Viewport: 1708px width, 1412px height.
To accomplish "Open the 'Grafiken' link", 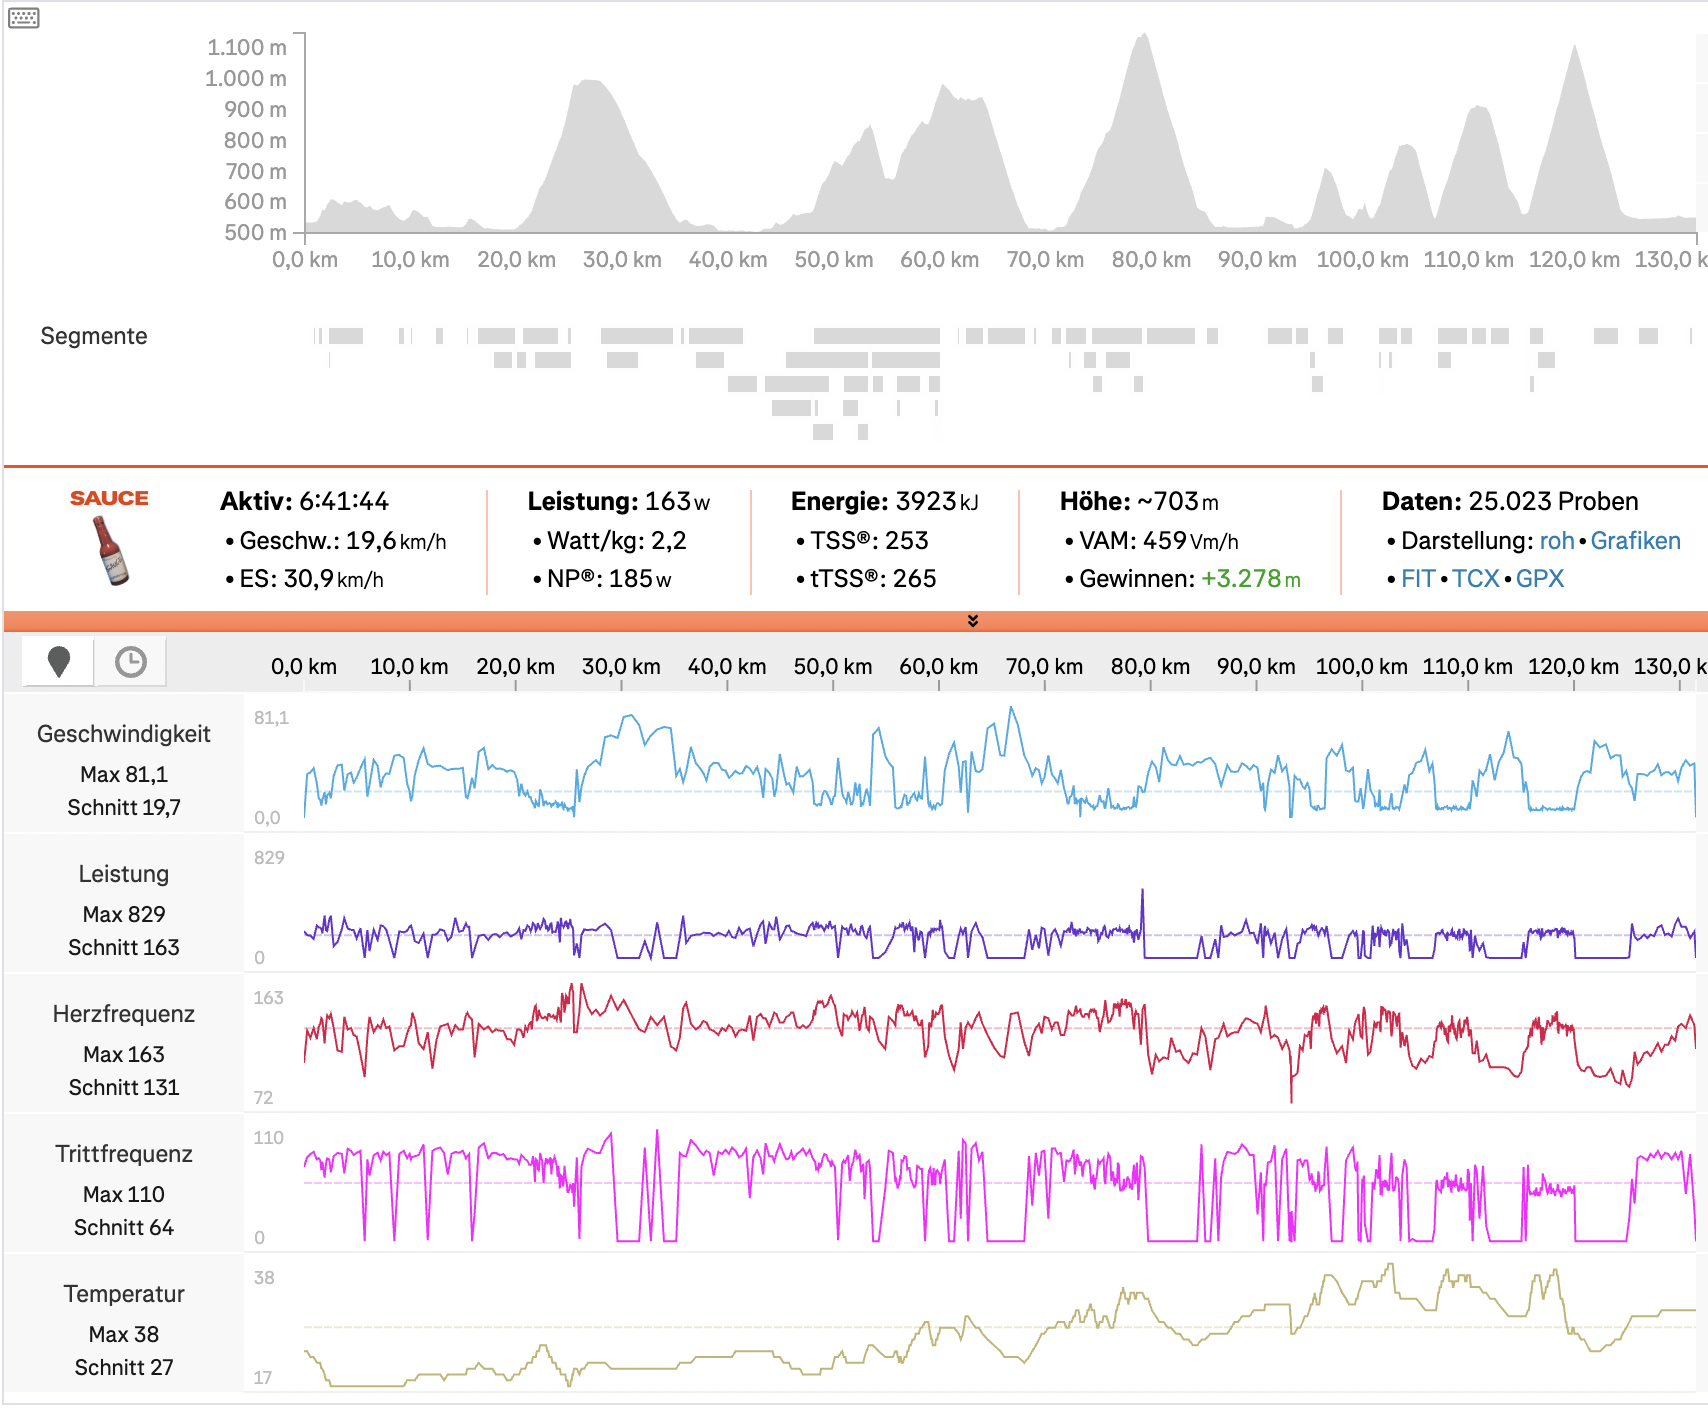I will 1636,541.
